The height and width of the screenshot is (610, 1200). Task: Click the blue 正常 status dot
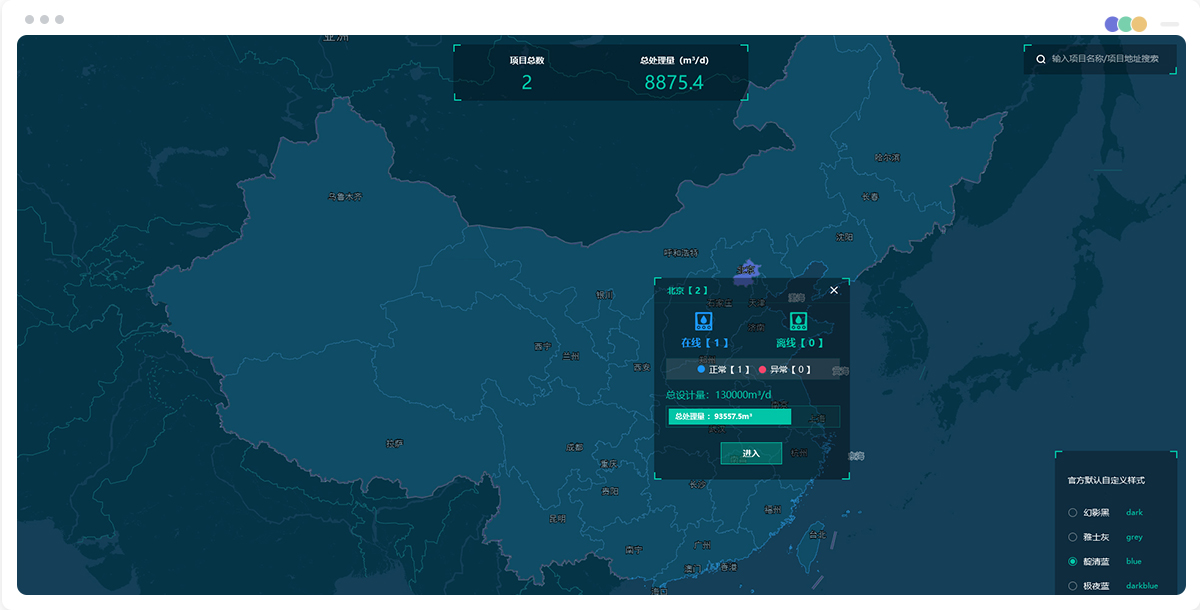pos(702,370)
